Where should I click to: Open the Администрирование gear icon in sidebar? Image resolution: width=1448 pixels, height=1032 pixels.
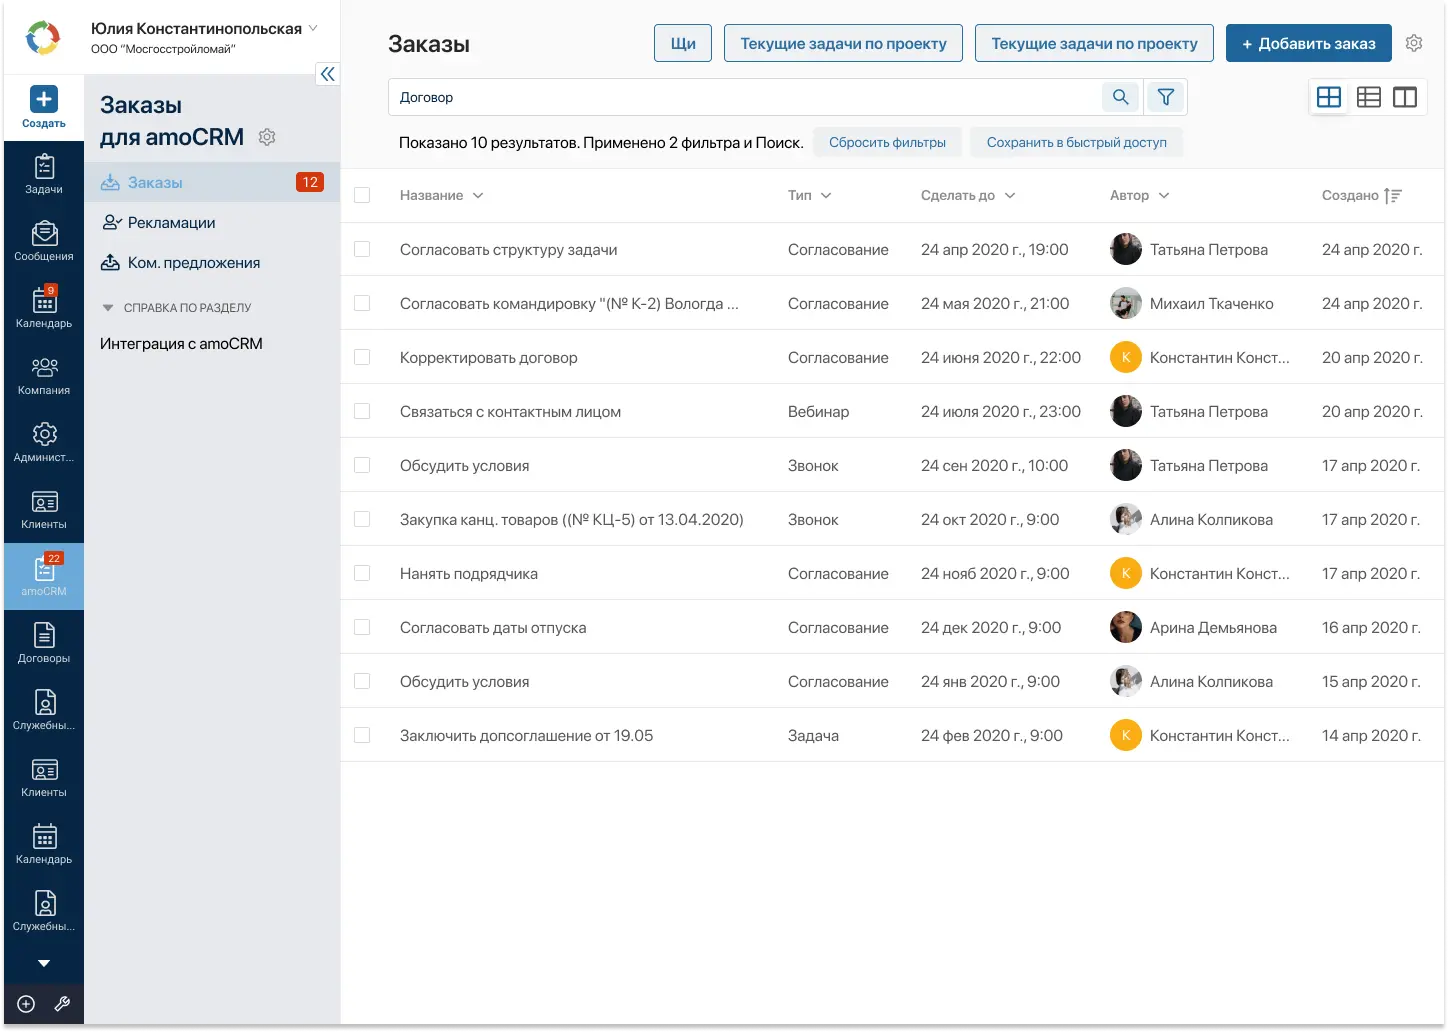click(44, 442)
